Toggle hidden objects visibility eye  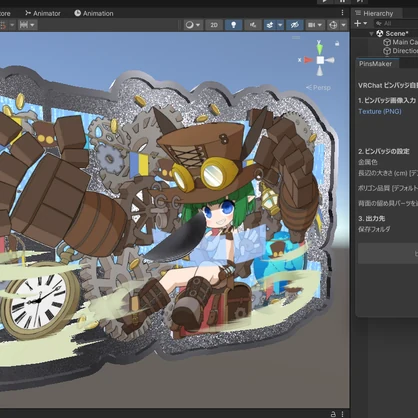point(294,25)
